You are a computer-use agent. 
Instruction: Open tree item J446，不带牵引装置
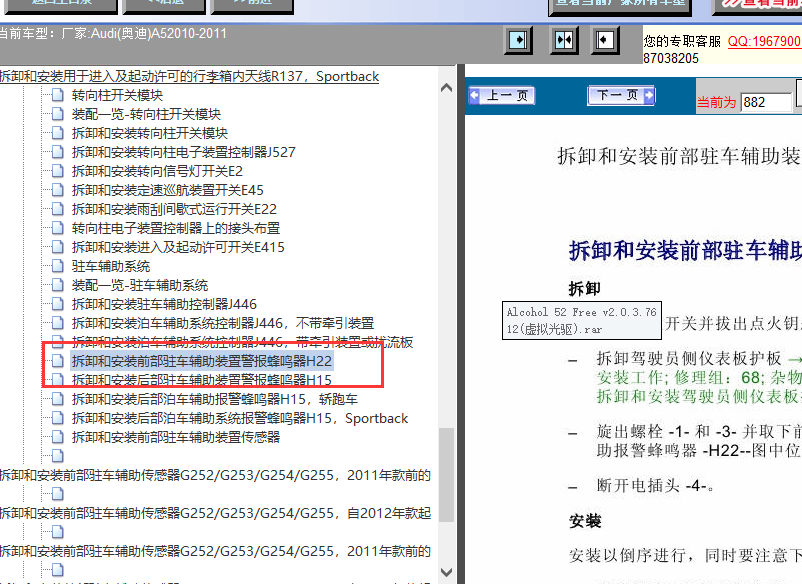[223, 323]
